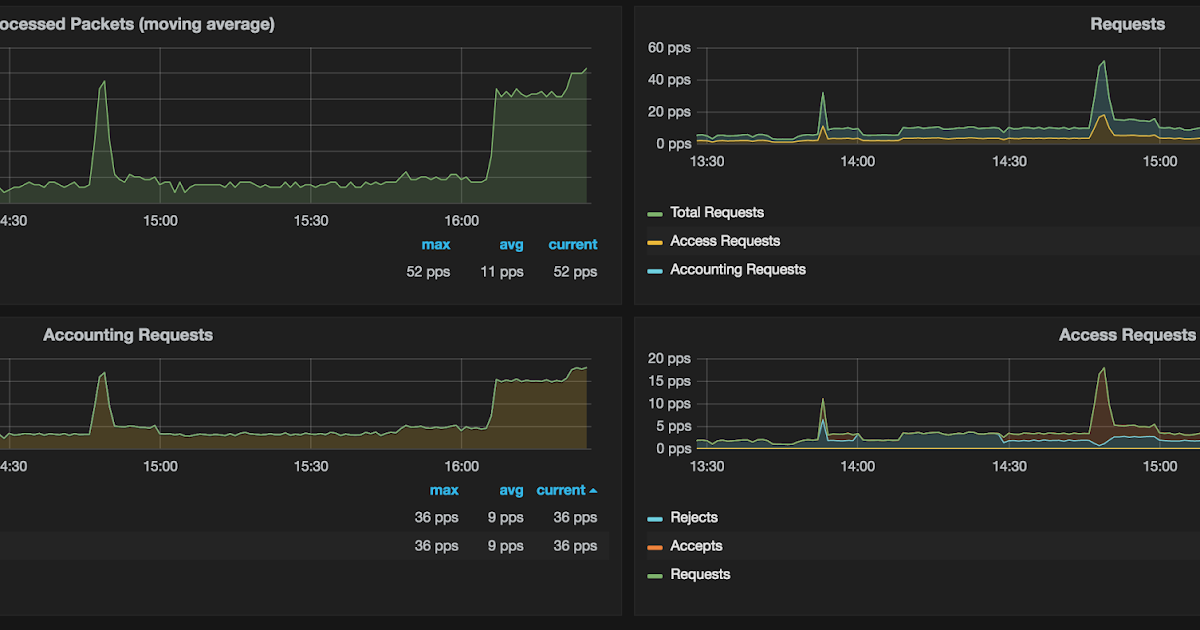Open the Accounting Requests panel menu

coord(128,335)
